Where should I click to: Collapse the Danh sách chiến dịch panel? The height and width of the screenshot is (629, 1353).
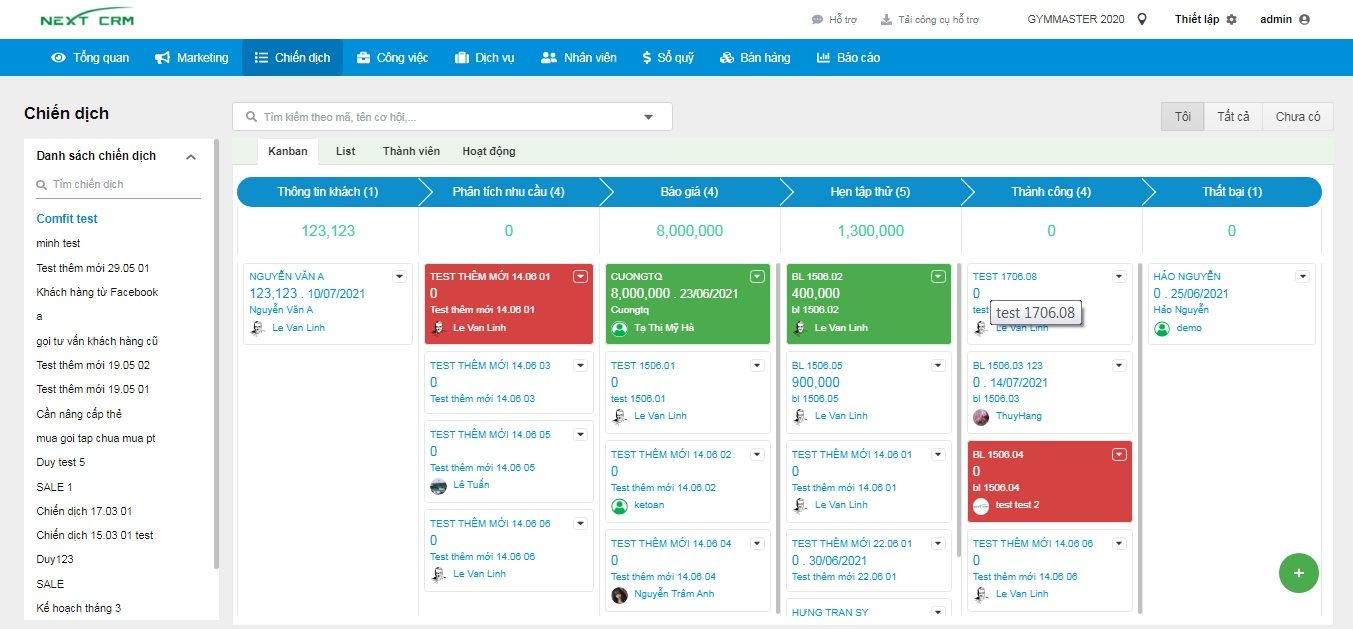click(191, 157)
